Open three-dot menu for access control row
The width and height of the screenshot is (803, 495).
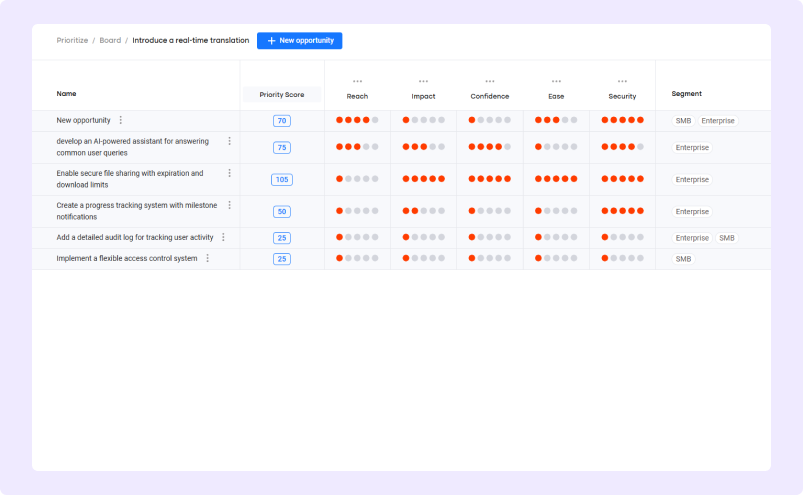click(207, 258)
